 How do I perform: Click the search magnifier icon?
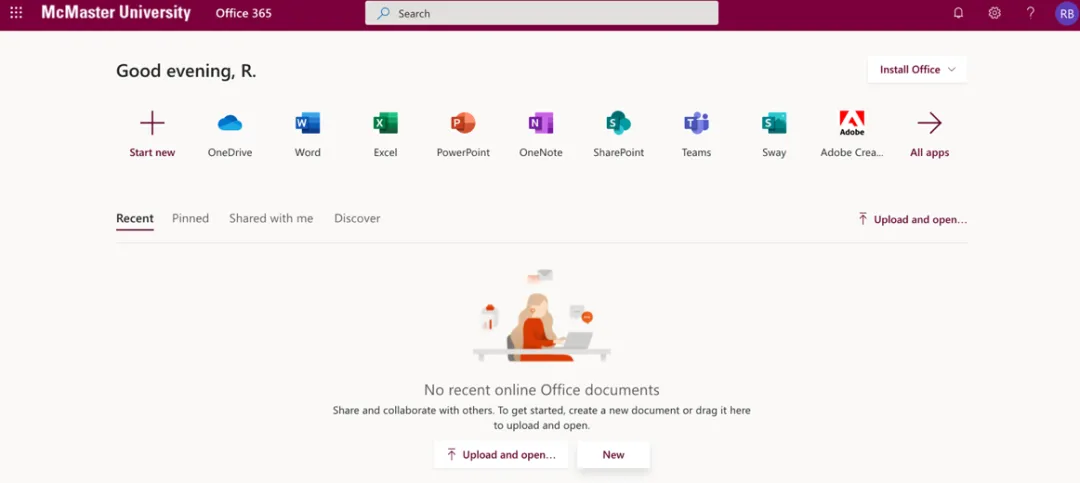(x=384, y=13)
